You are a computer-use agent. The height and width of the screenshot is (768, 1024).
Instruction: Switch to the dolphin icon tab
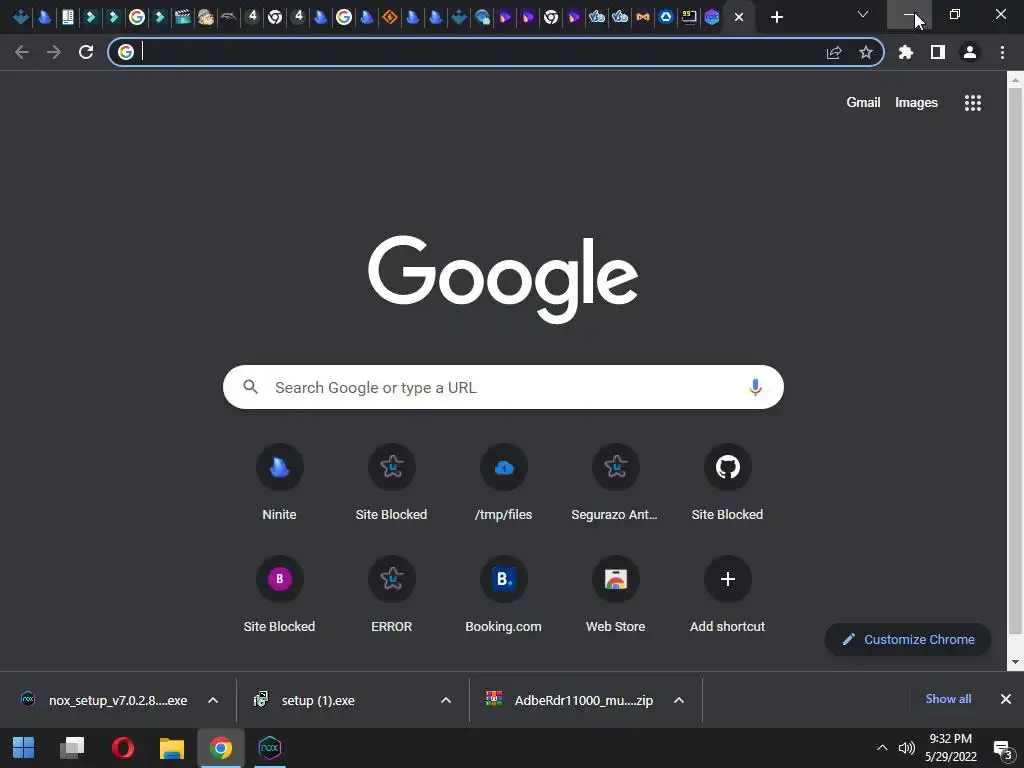point(229,17)
